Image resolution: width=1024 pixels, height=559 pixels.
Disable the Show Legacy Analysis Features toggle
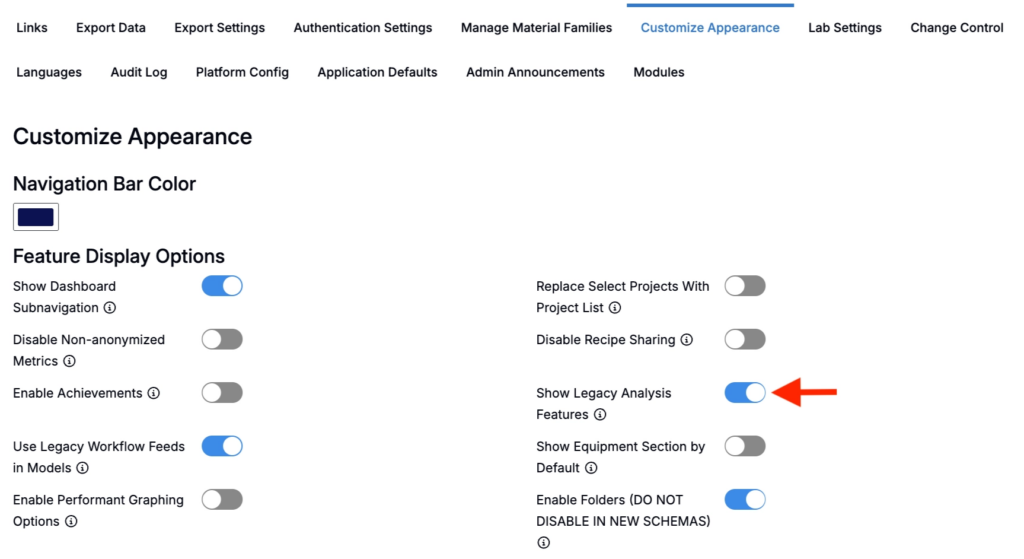pyautogui.click(x=745, y=393)
